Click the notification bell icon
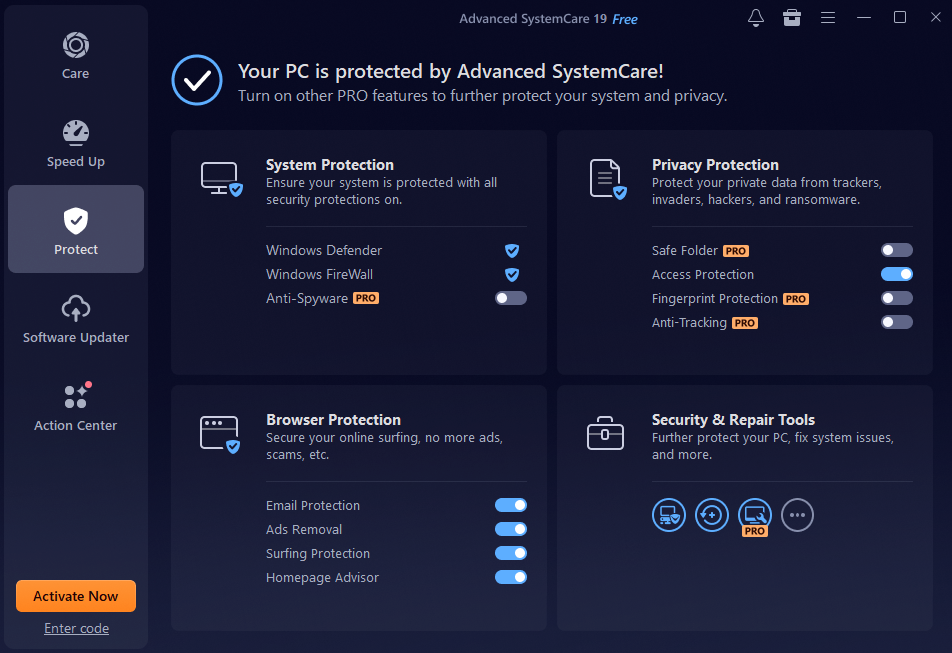The height and width of the screenshot is (653, 952). click(x=756, y=18)
